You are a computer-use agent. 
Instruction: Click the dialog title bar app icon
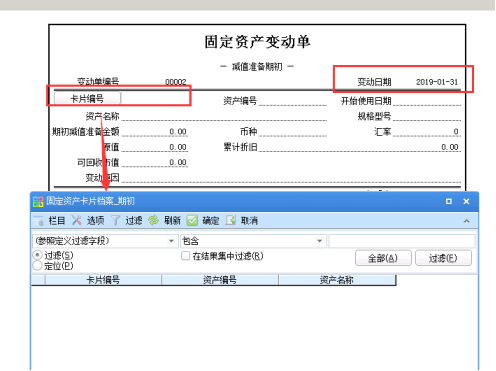tap(38, 201)
